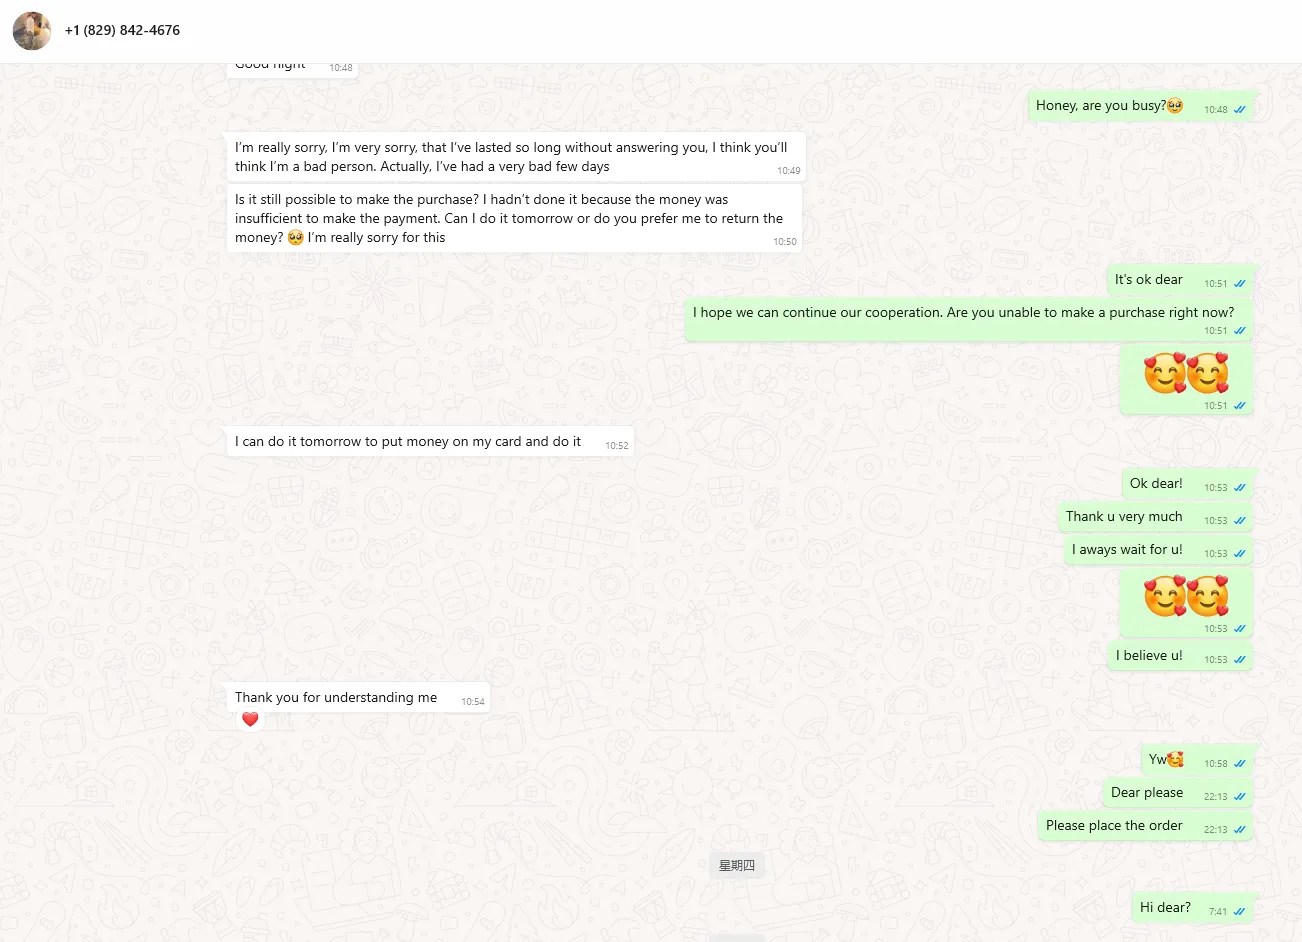Click the read ticks on 'Thank u very much'
Screen dimensions: 1302x942
[1240, 521]
